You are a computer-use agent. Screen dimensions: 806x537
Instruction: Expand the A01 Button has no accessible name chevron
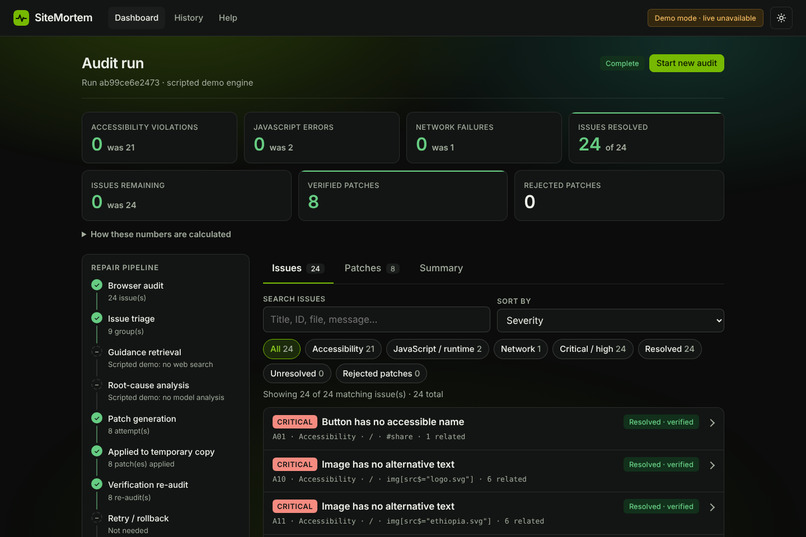tap(712, 423)
